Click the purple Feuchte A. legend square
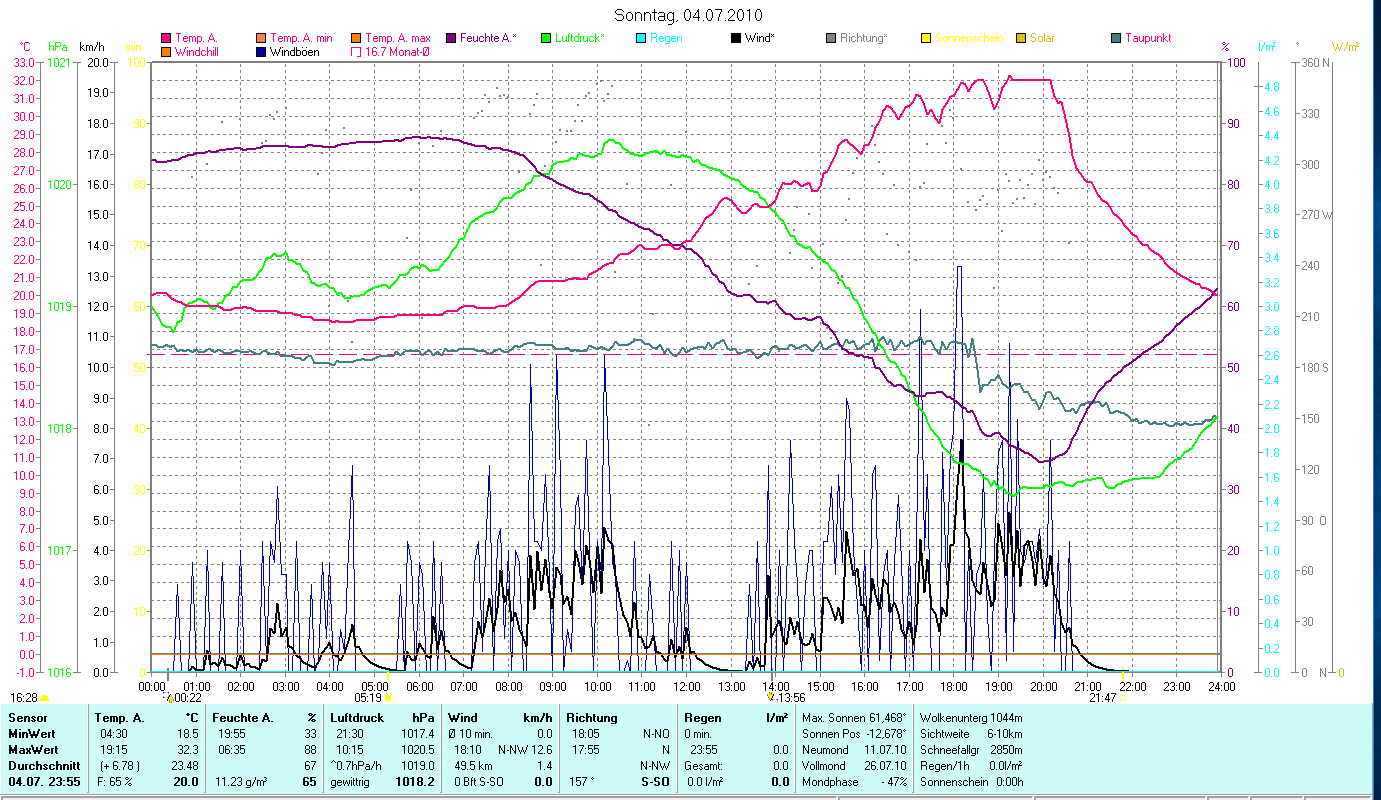This screenshot has width=1381, height=800. click(x=450, y=38)
